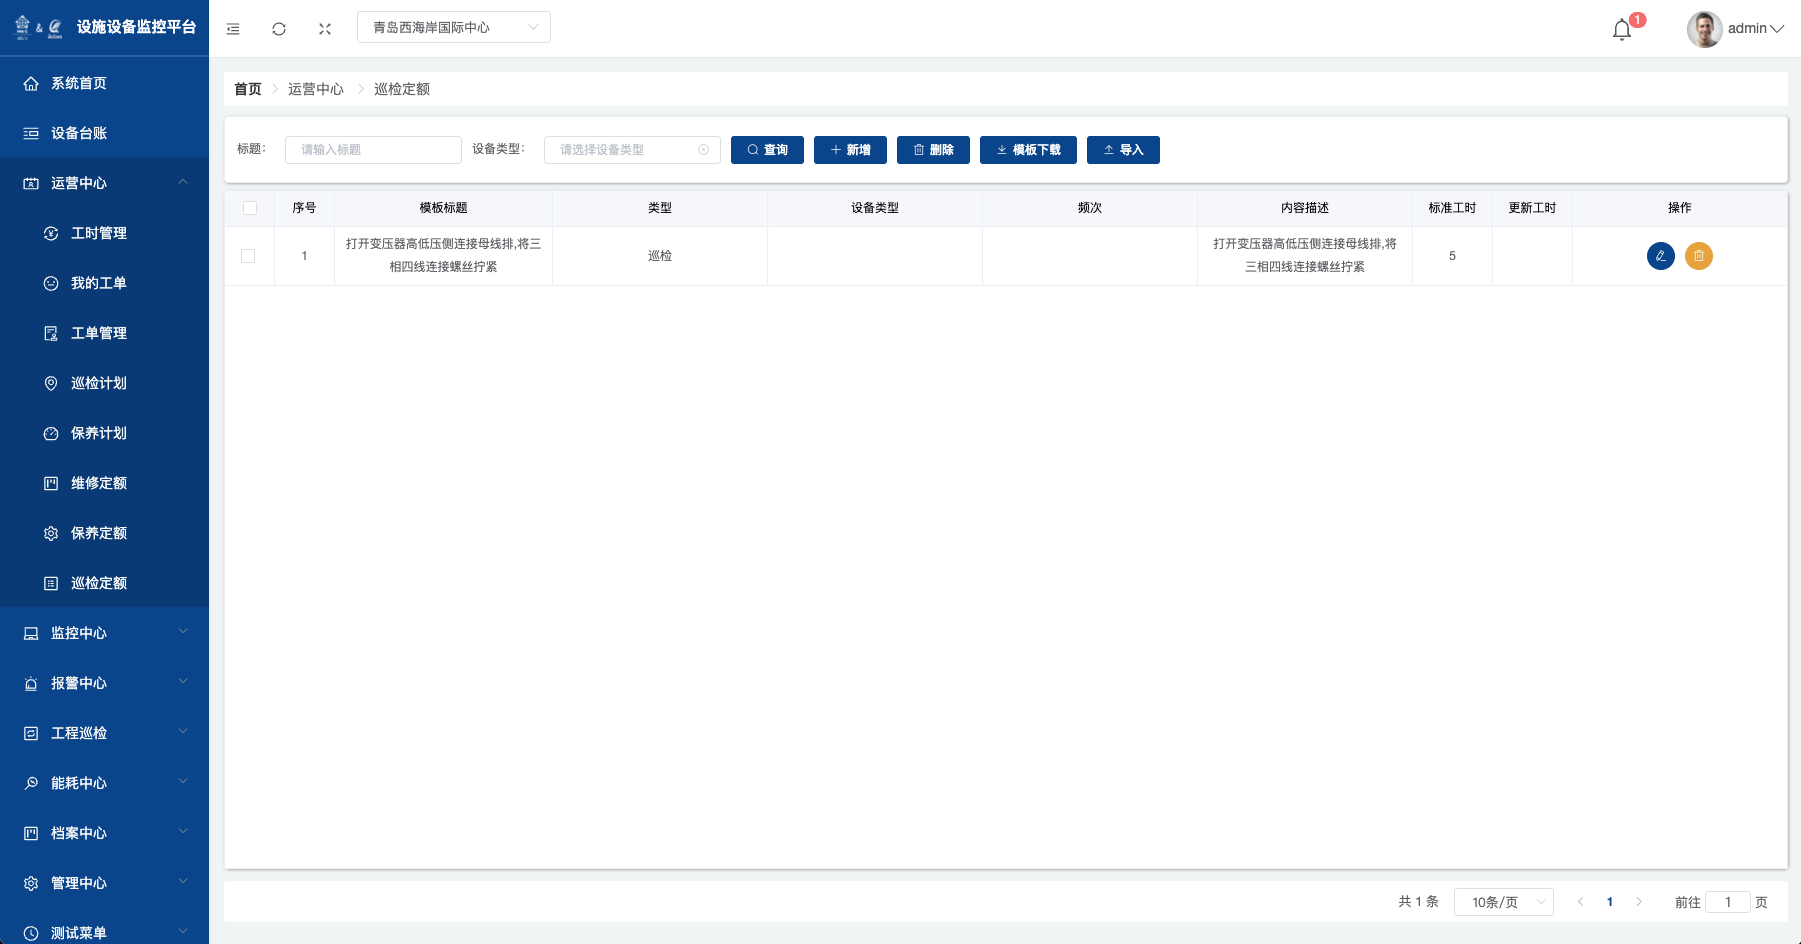Click the 模板下载 button
Screen dimensions: 1801x944
pos(1028,150)
